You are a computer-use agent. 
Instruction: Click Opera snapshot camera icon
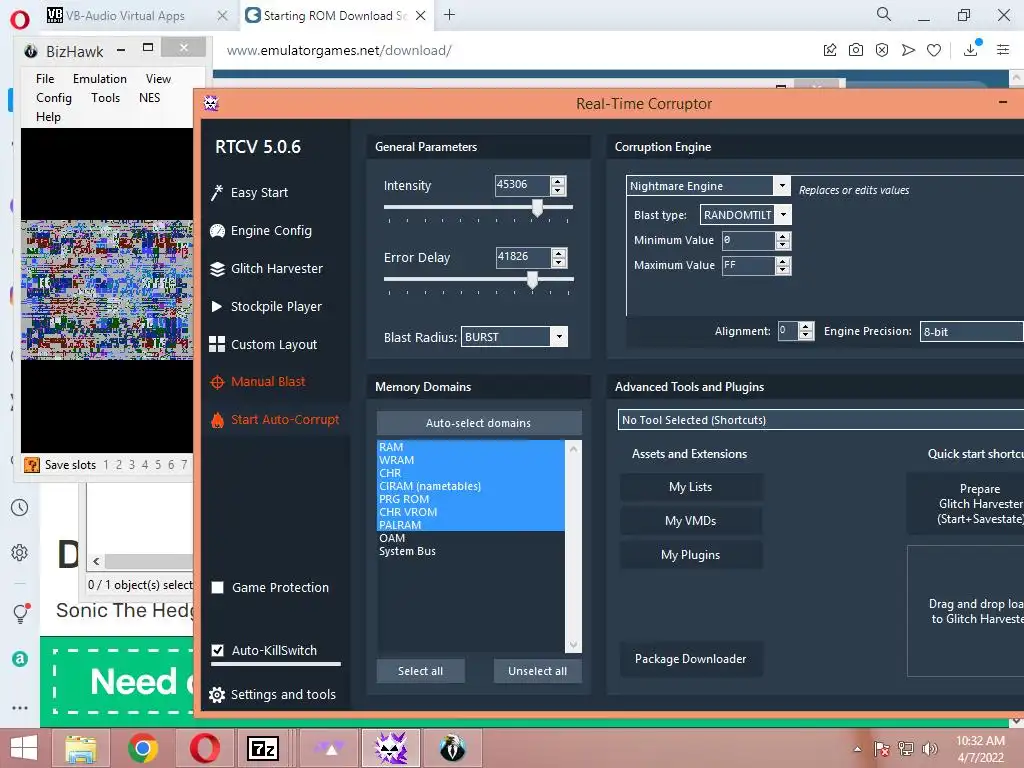pos(856,50)
